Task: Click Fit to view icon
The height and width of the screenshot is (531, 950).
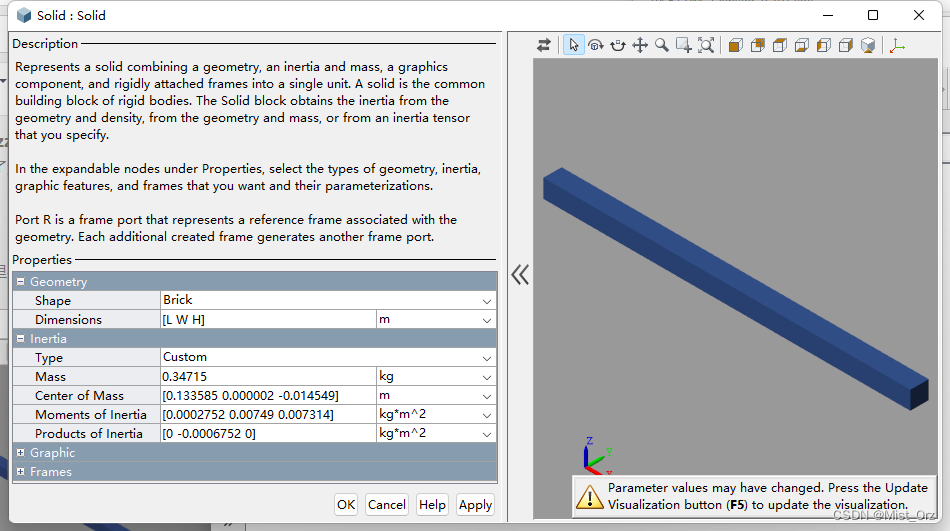Action: [x=706, y=45]
